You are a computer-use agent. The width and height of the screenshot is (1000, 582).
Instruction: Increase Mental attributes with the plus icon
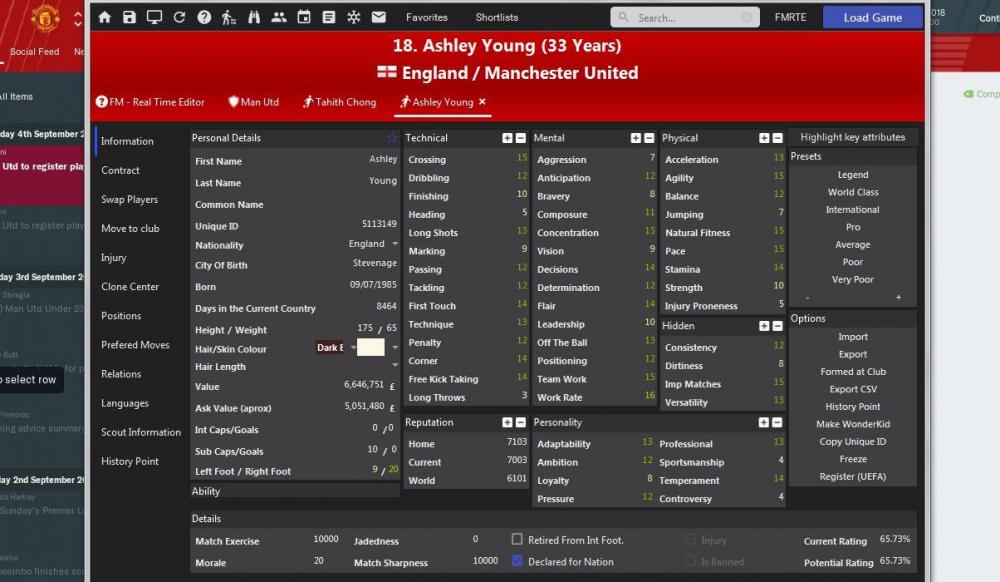point(636,138)
